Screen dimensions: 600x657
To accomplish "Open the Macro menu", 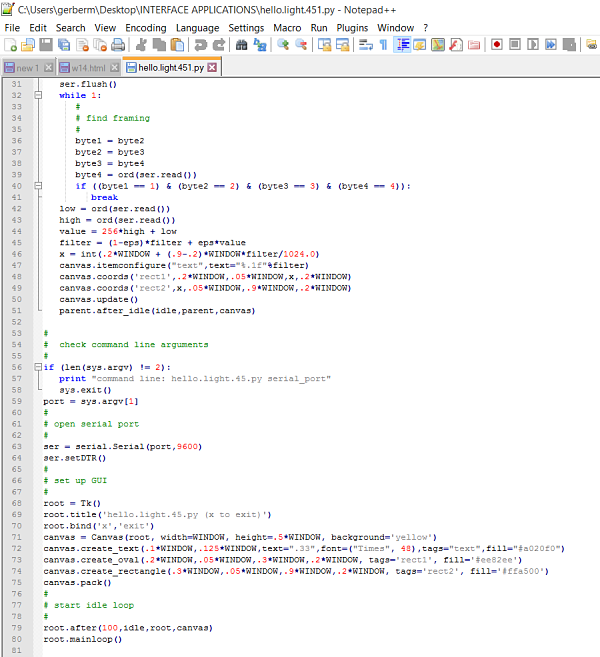I will [287, 28].
